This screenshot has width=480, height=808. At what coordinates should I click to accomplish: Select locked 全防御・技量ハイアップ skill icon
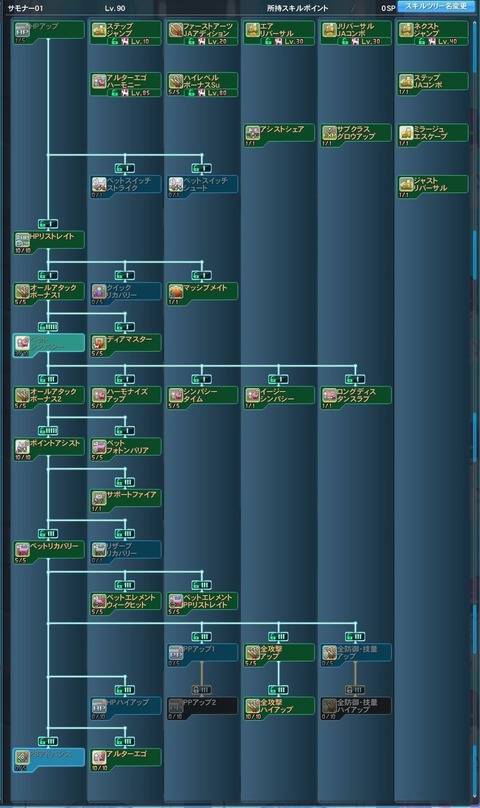pos(329,706)
